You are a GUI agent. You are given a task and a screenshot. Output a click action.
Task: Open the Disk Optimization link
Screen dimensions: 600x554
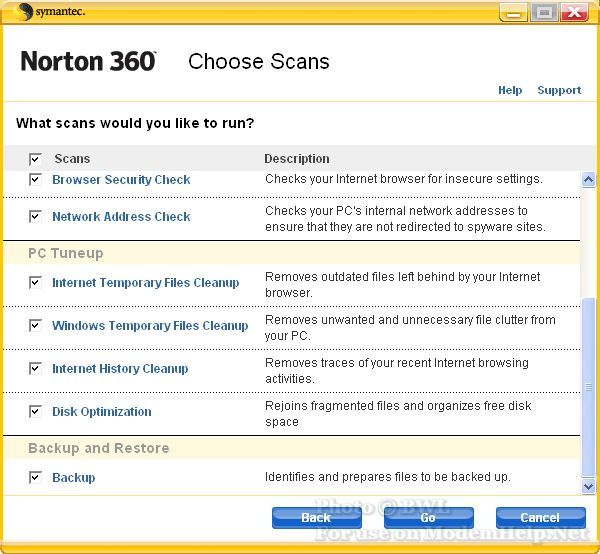pos(102,412)
